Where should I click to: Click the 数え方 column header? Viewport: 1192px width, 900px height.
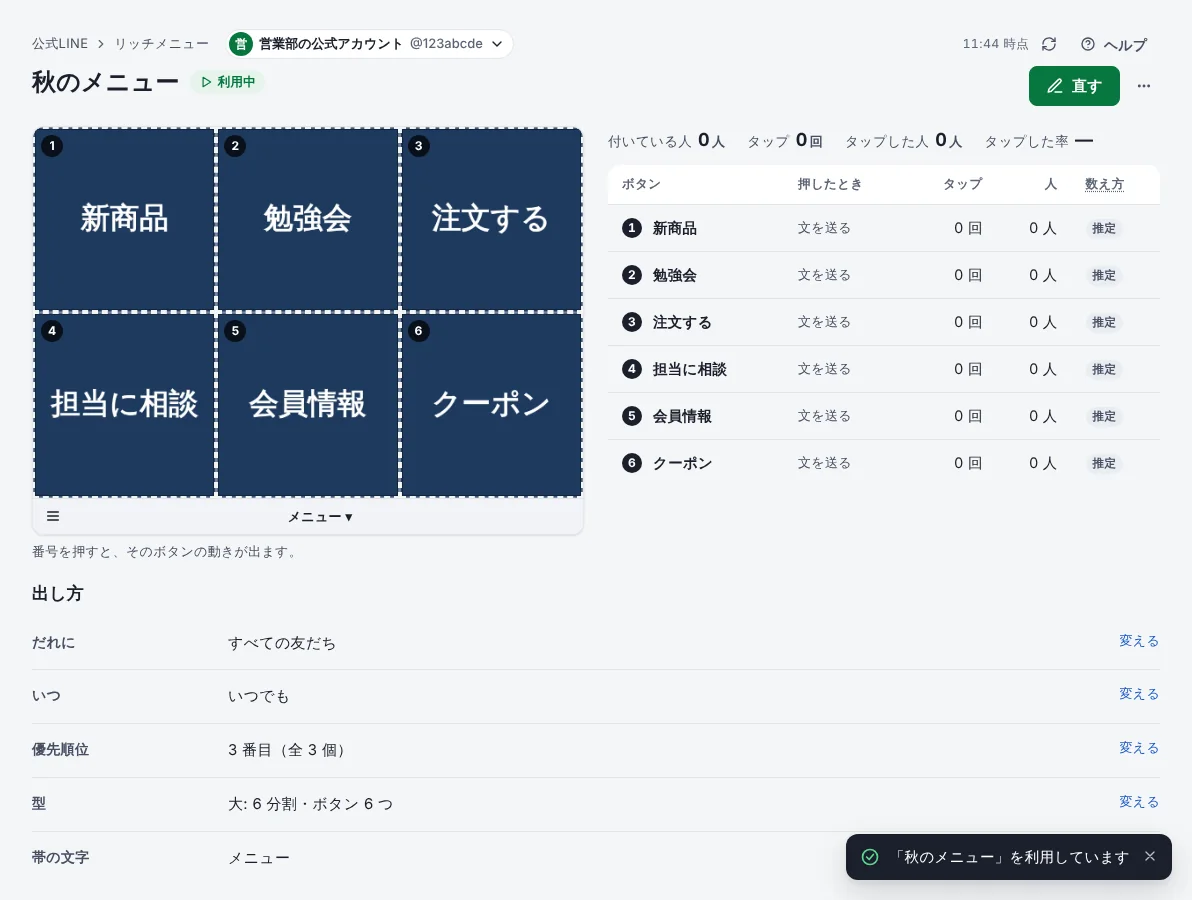tap(1104, 184)
